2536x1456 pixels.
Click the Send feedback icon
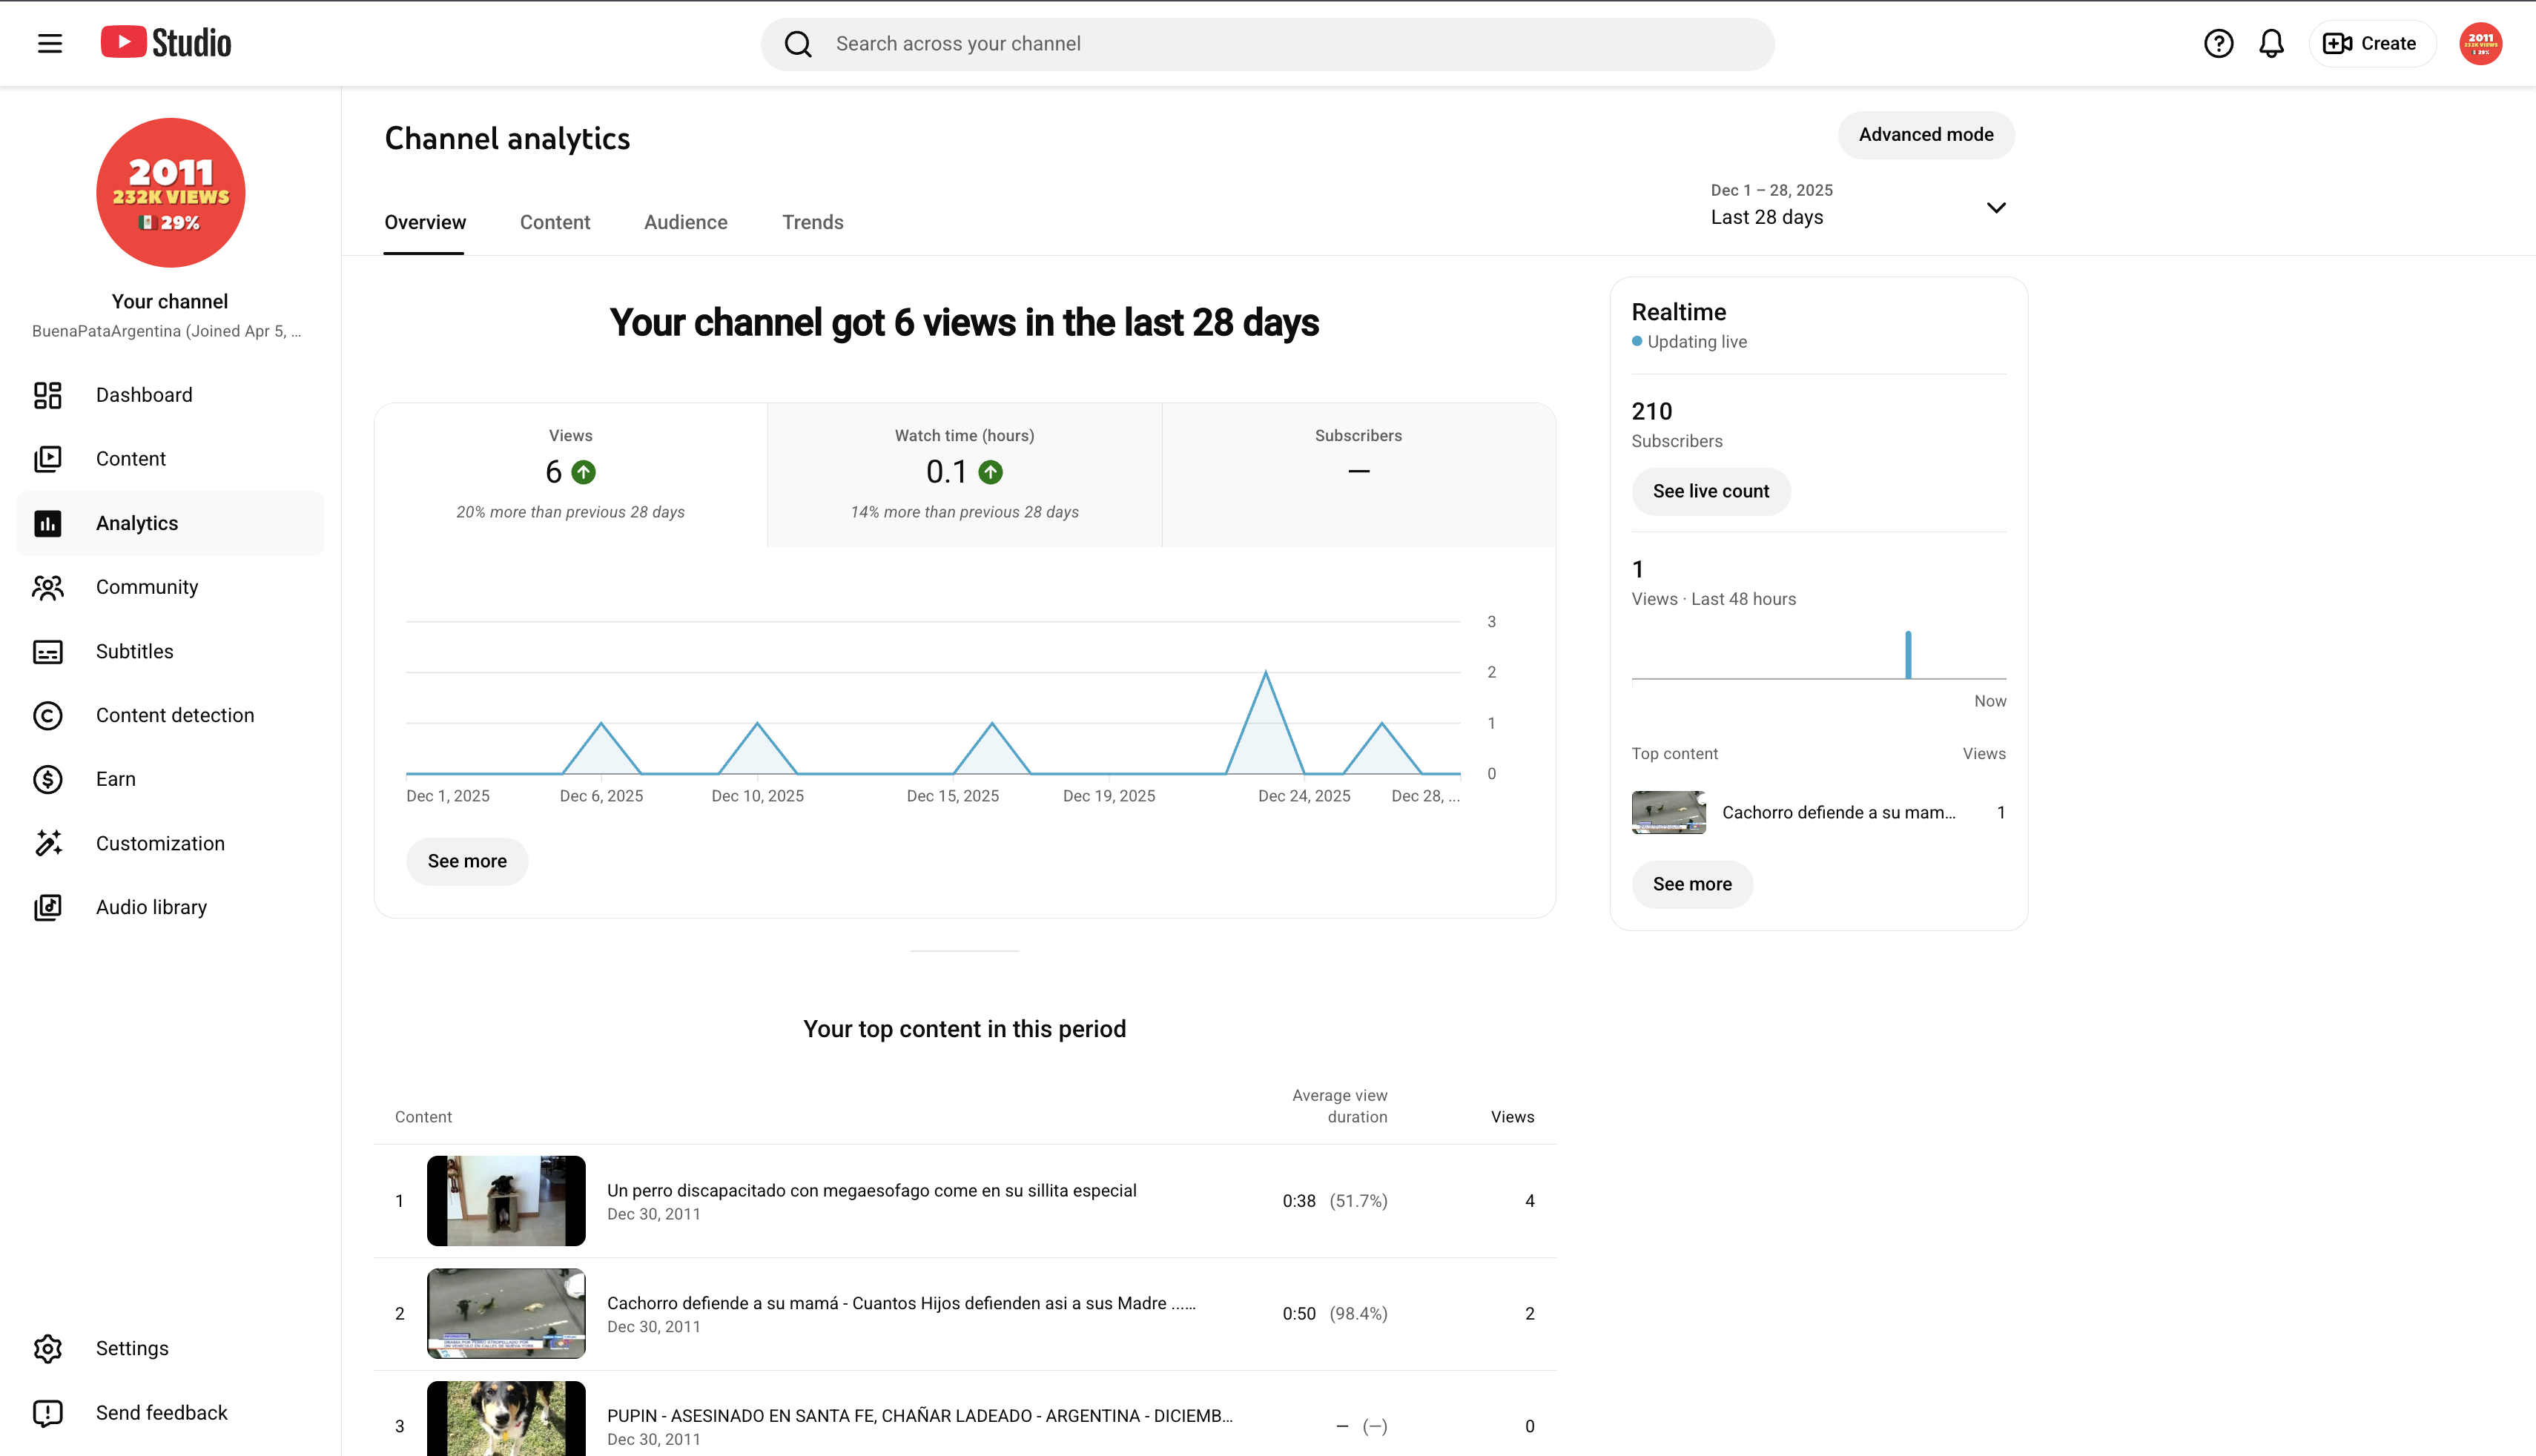(48, 1413)
